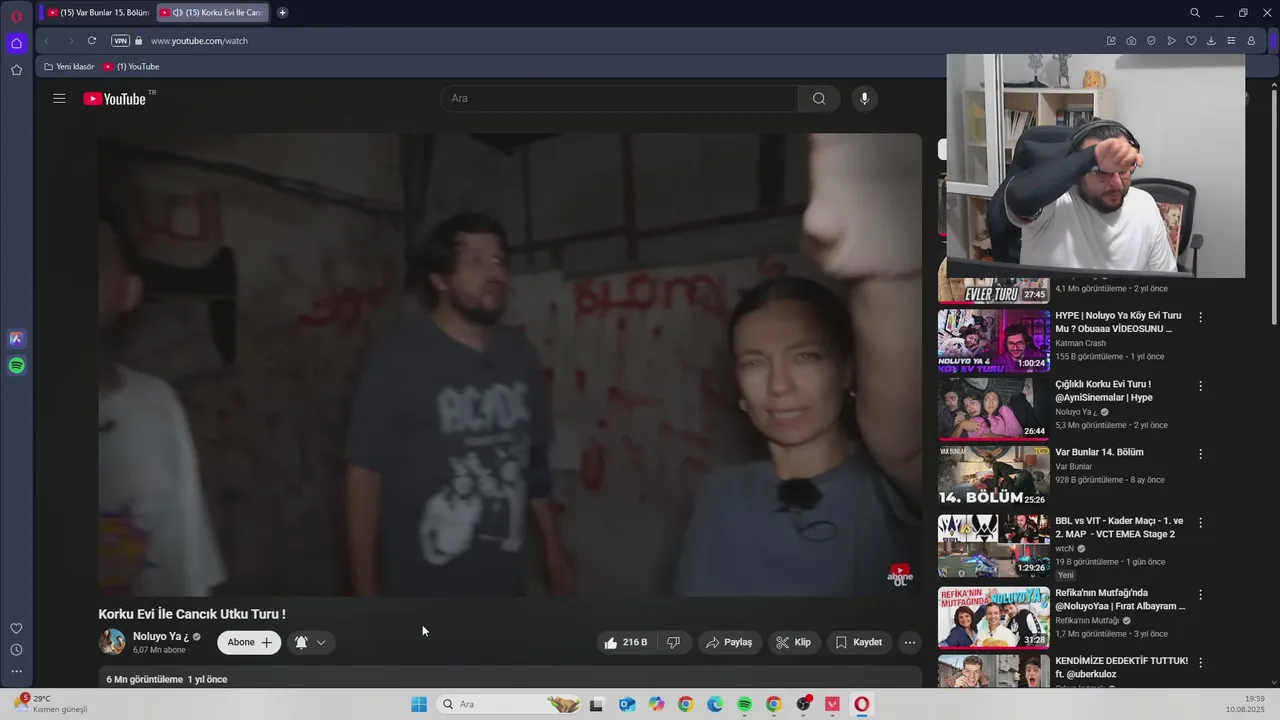Open Opera ad-blocker shield icon
Viewport: 1280px width, 720px height.
tap(1151, 41)
